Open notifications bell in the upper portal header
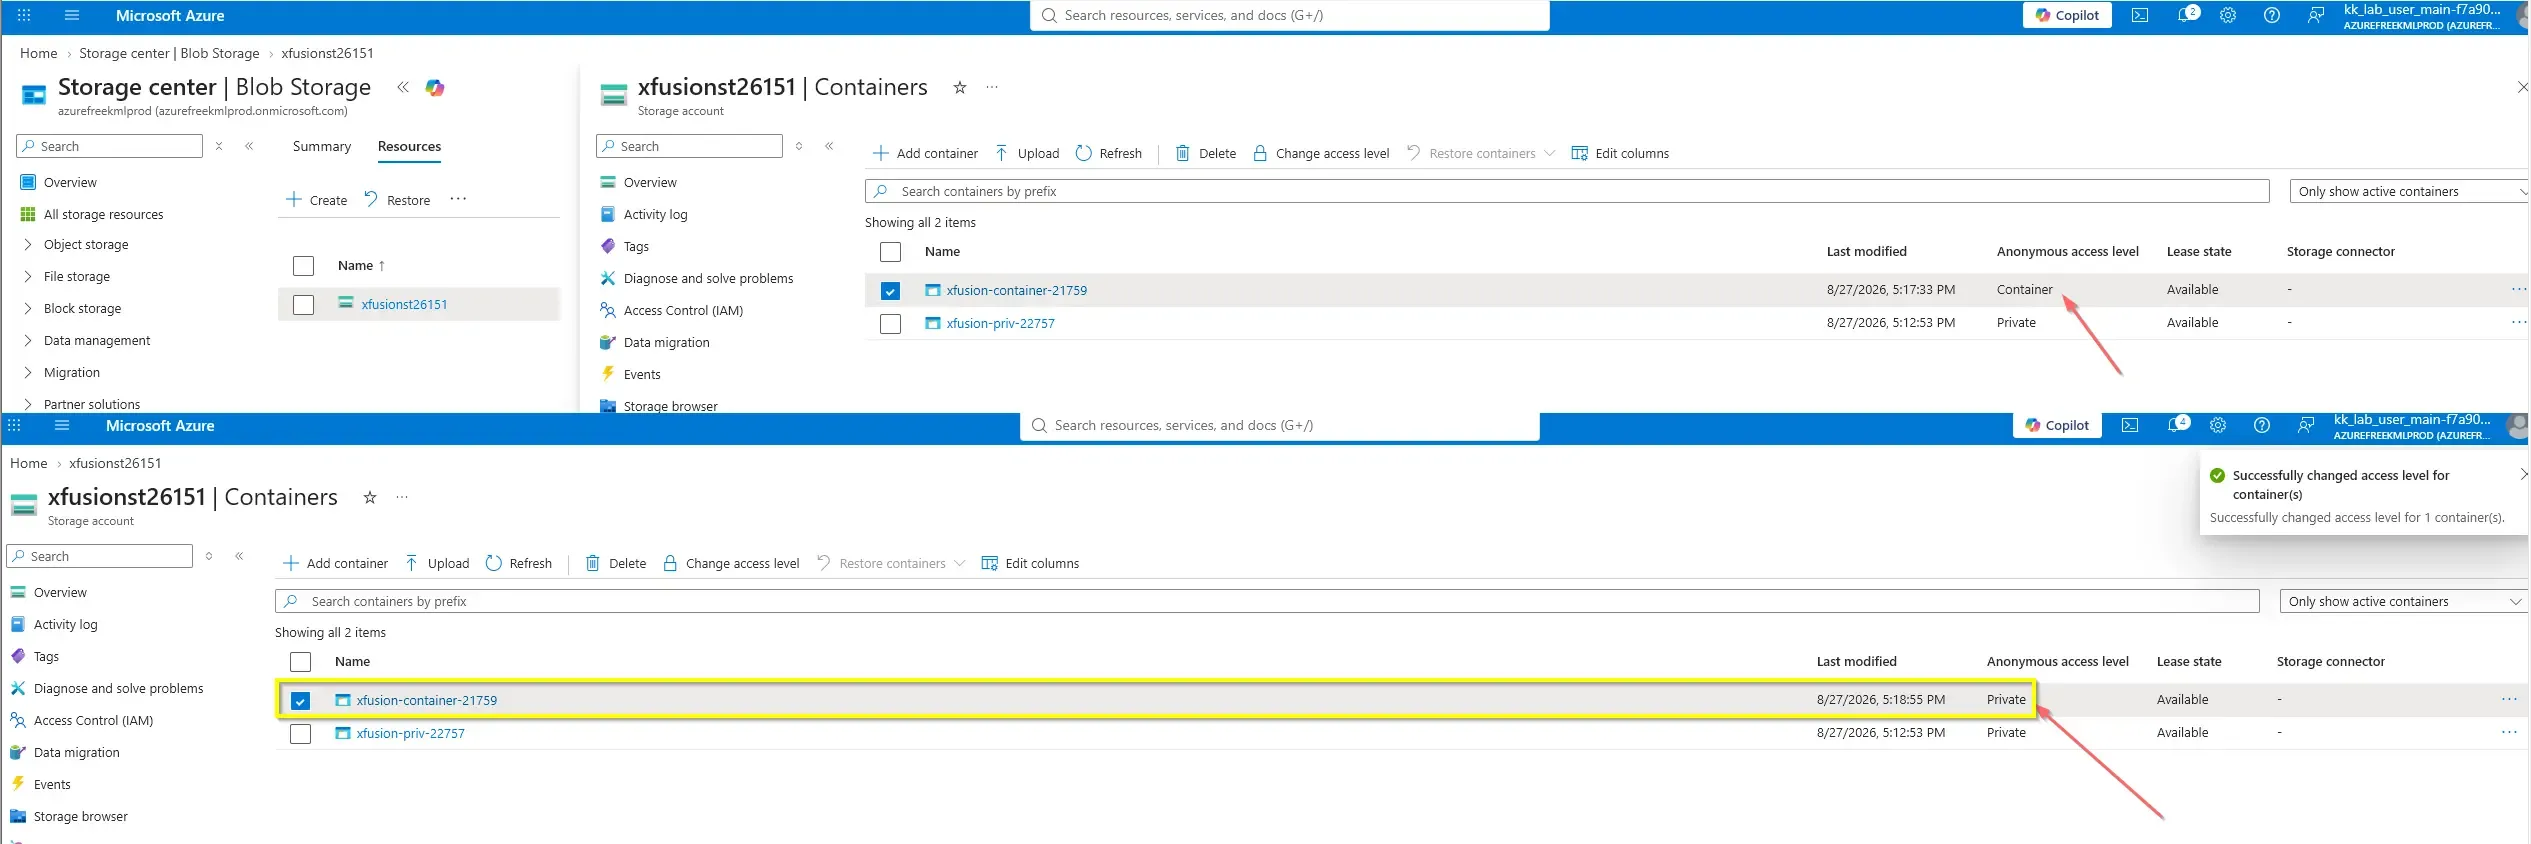The width and height of the screenshot is (2531, 844). click(x=2187, y=15)
